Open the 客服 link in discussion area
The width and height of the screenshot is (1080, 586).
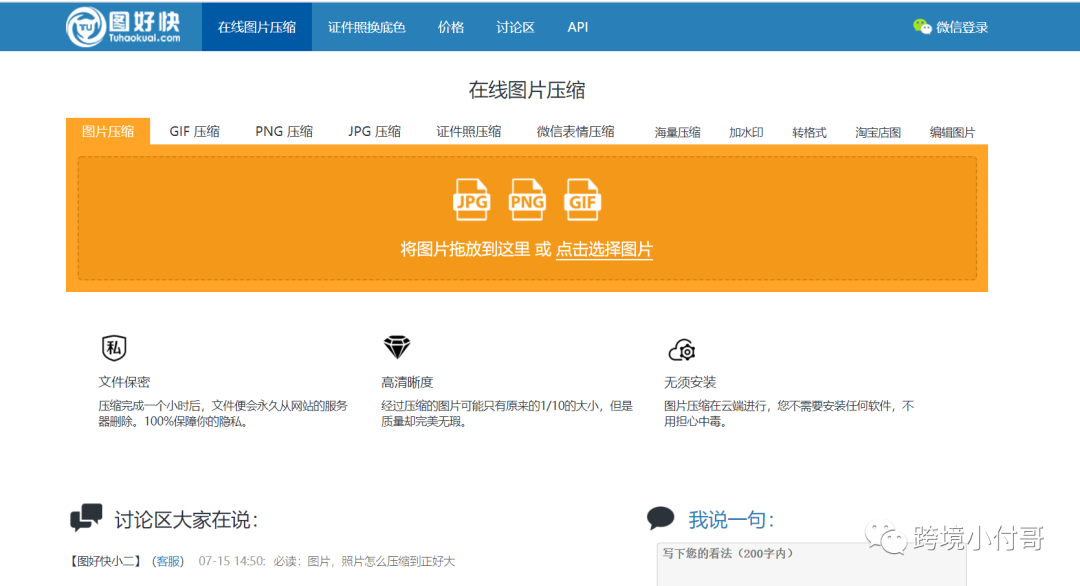tap(166, 561)
